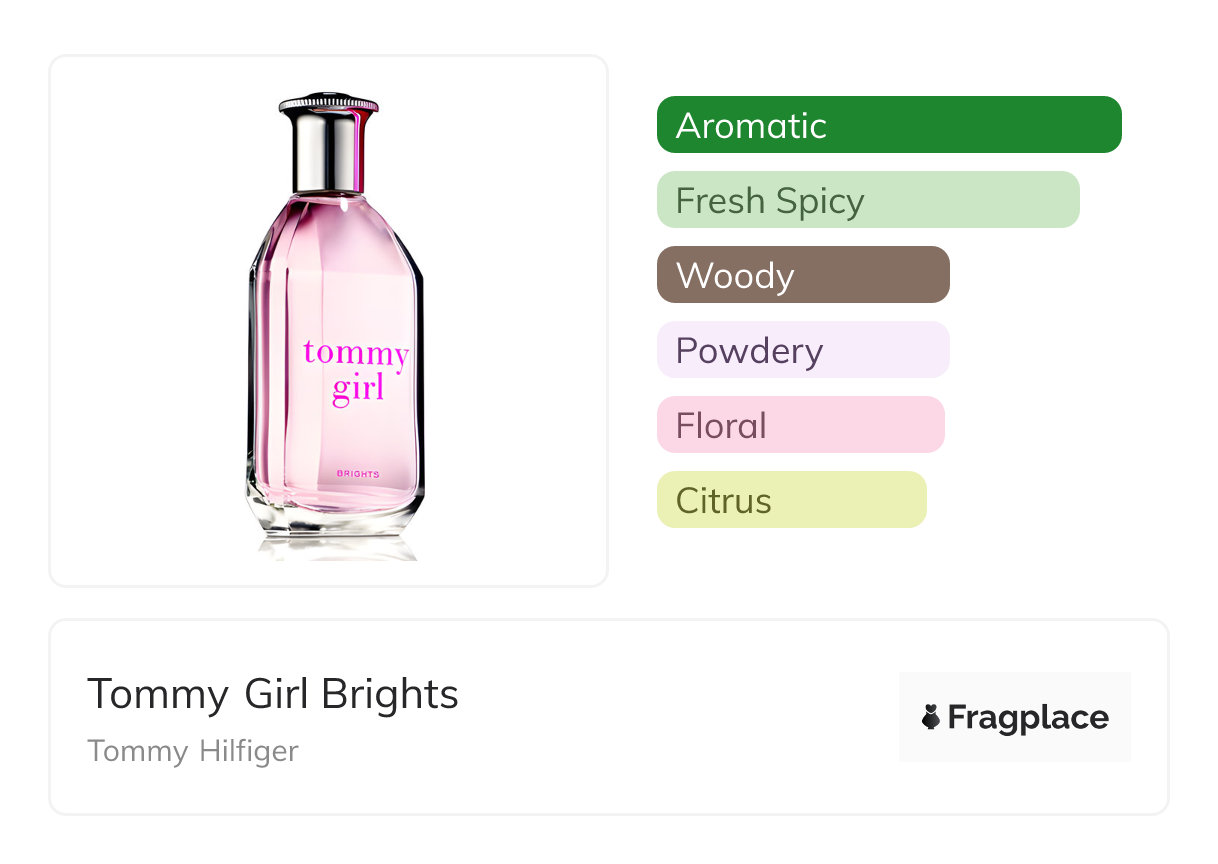Select the pink Floral accord bar
Viewport: 1218px width, 864px height.
coord(800,425)
